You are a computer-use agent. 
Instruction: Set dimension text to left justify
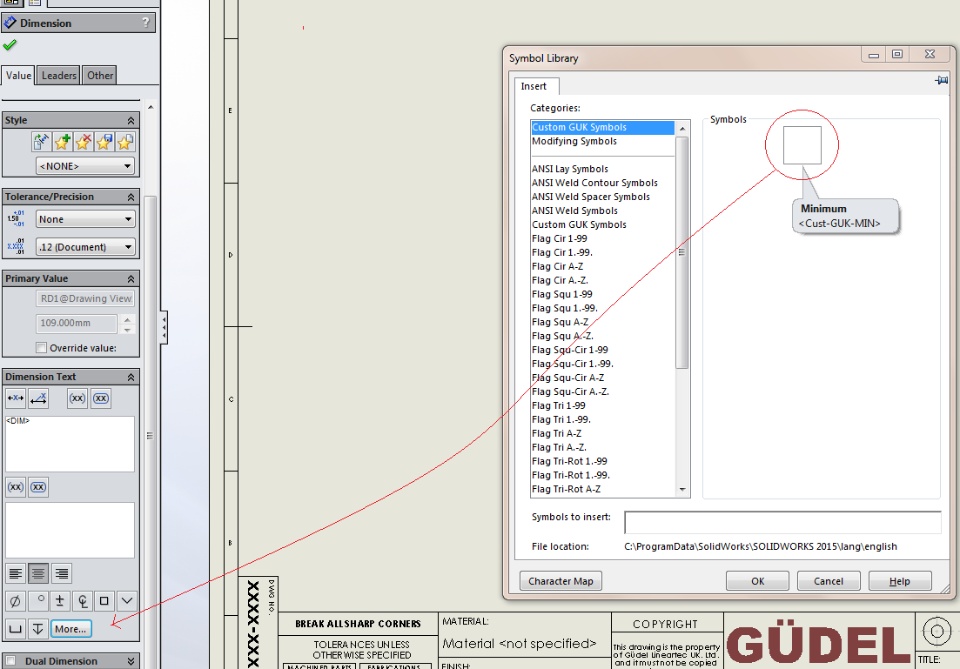(15, 574)
